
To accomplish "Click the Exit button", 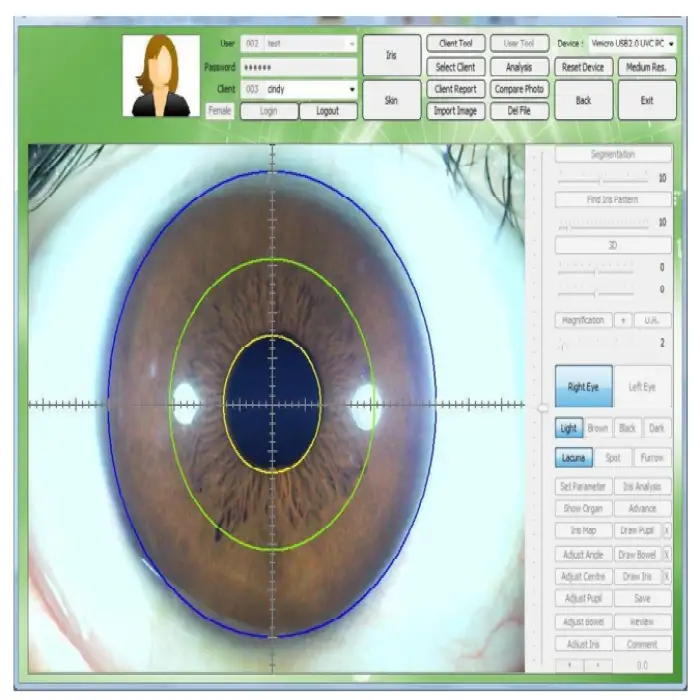I will click(x=646, y=100).
